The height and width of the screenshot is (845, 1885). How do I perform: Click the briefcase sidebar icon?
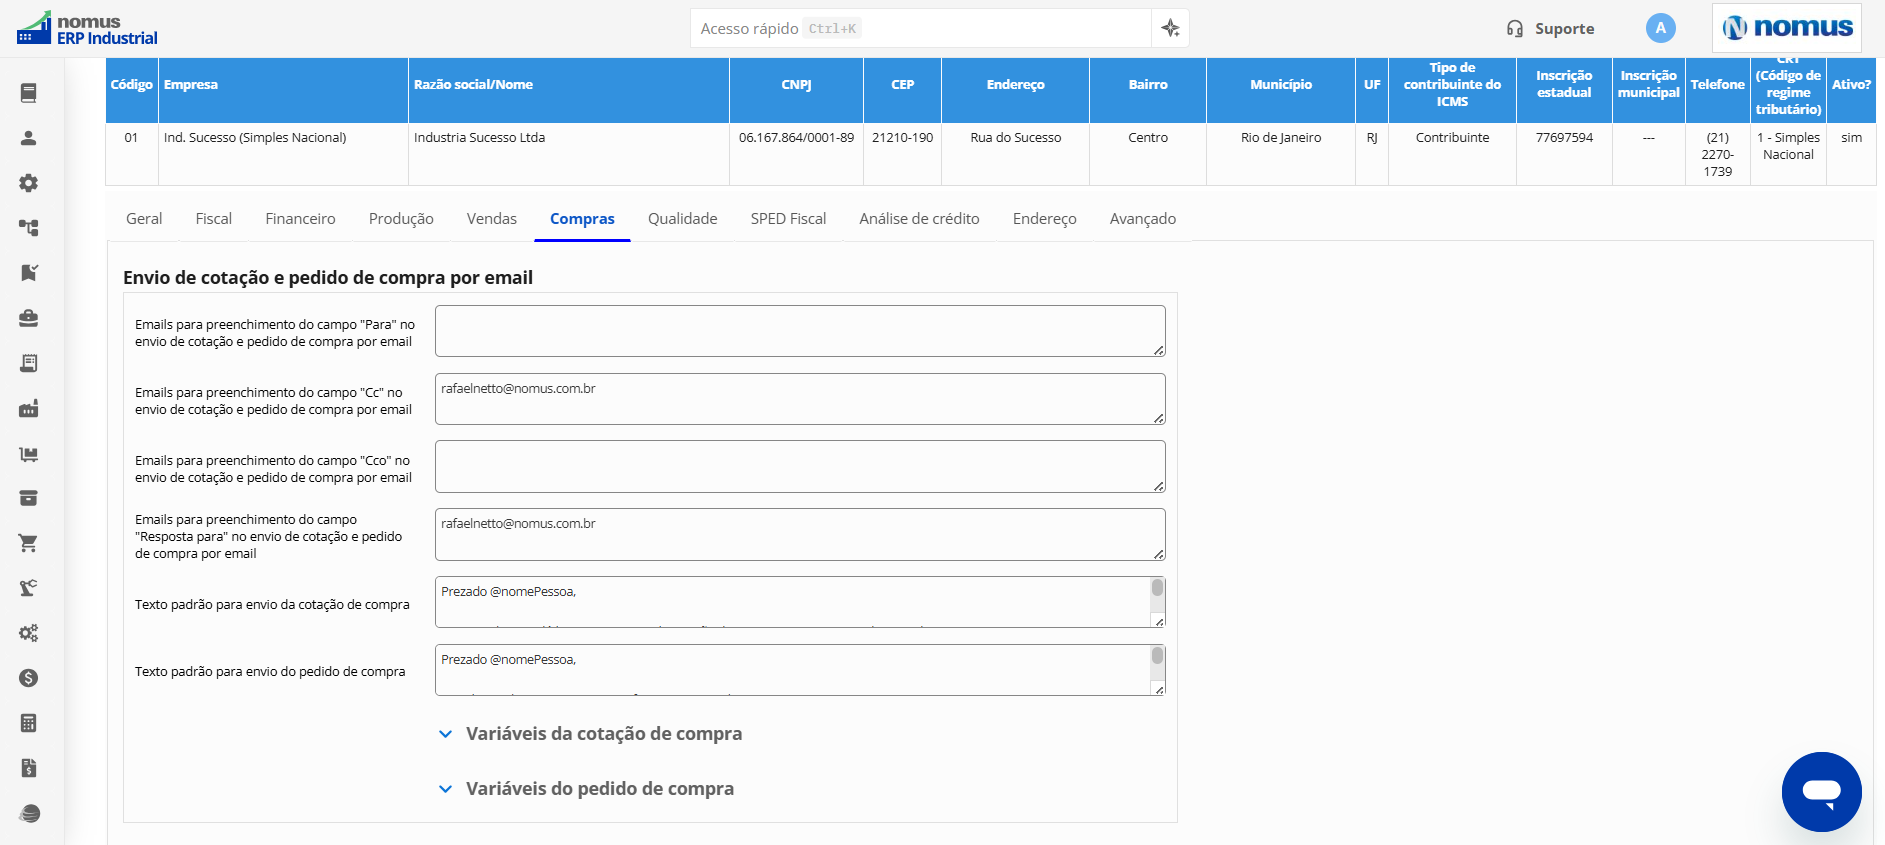click(x=28, y=318)
